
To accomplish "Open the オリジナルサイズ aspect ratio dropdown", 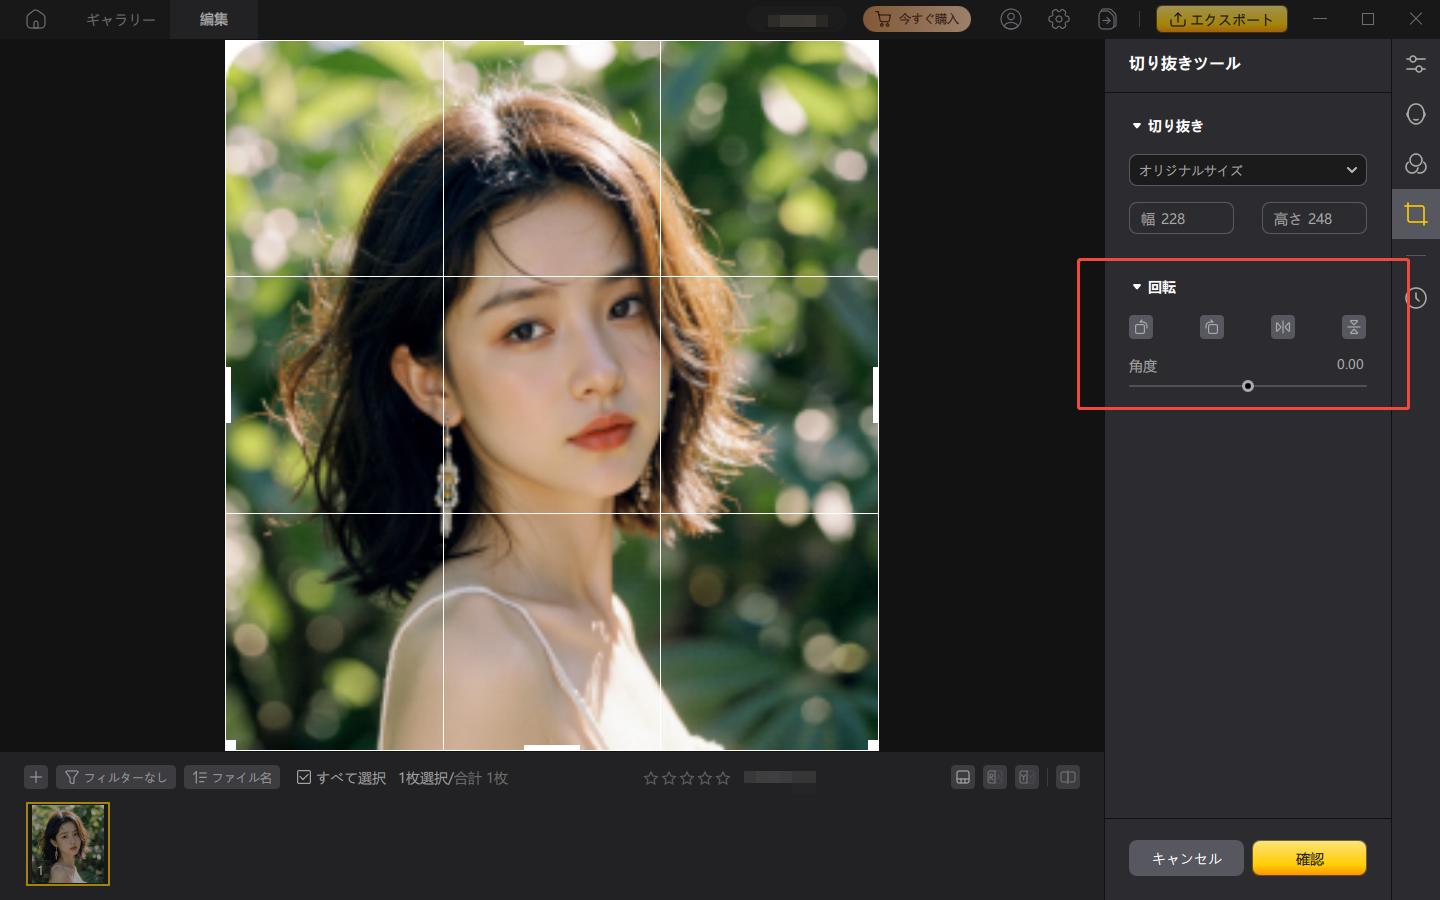I will click(1247, 170).
